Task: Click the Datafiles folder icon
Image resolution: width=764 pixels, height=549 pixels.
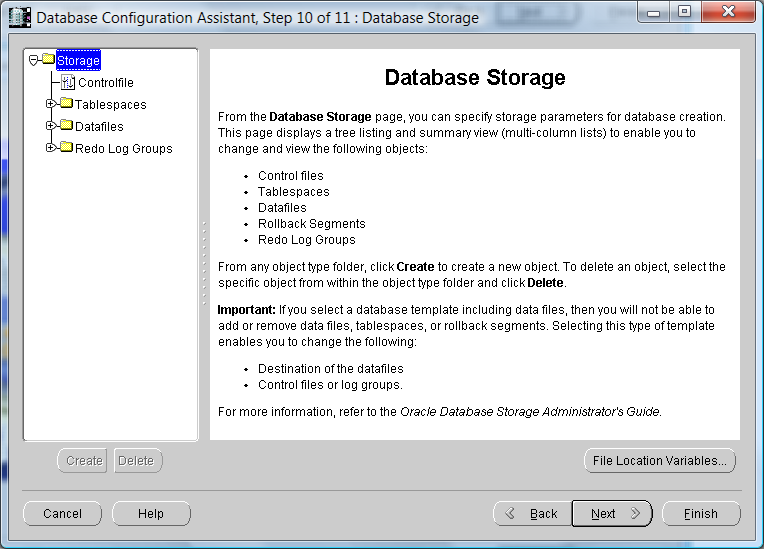Action: pos(67,125)
